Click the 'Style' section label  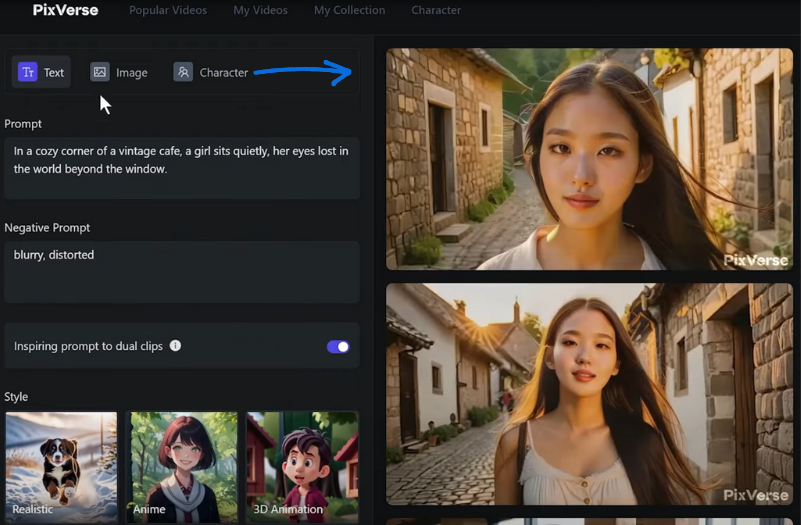pos(16,397)
